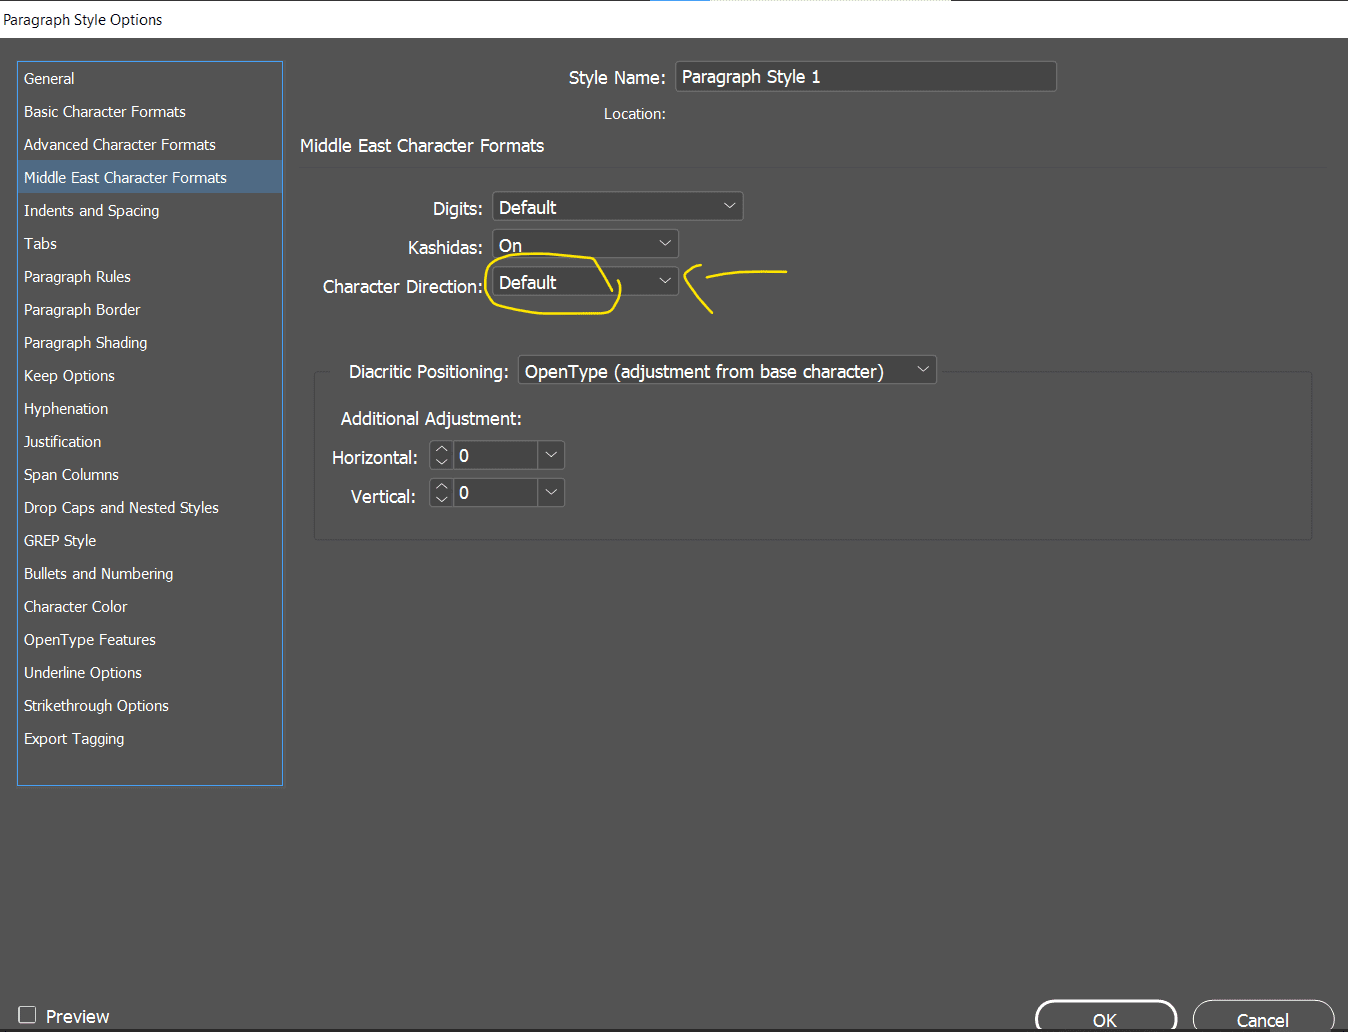Cancel the Paragraph Style Options dialog

tap(1263, 1018)
